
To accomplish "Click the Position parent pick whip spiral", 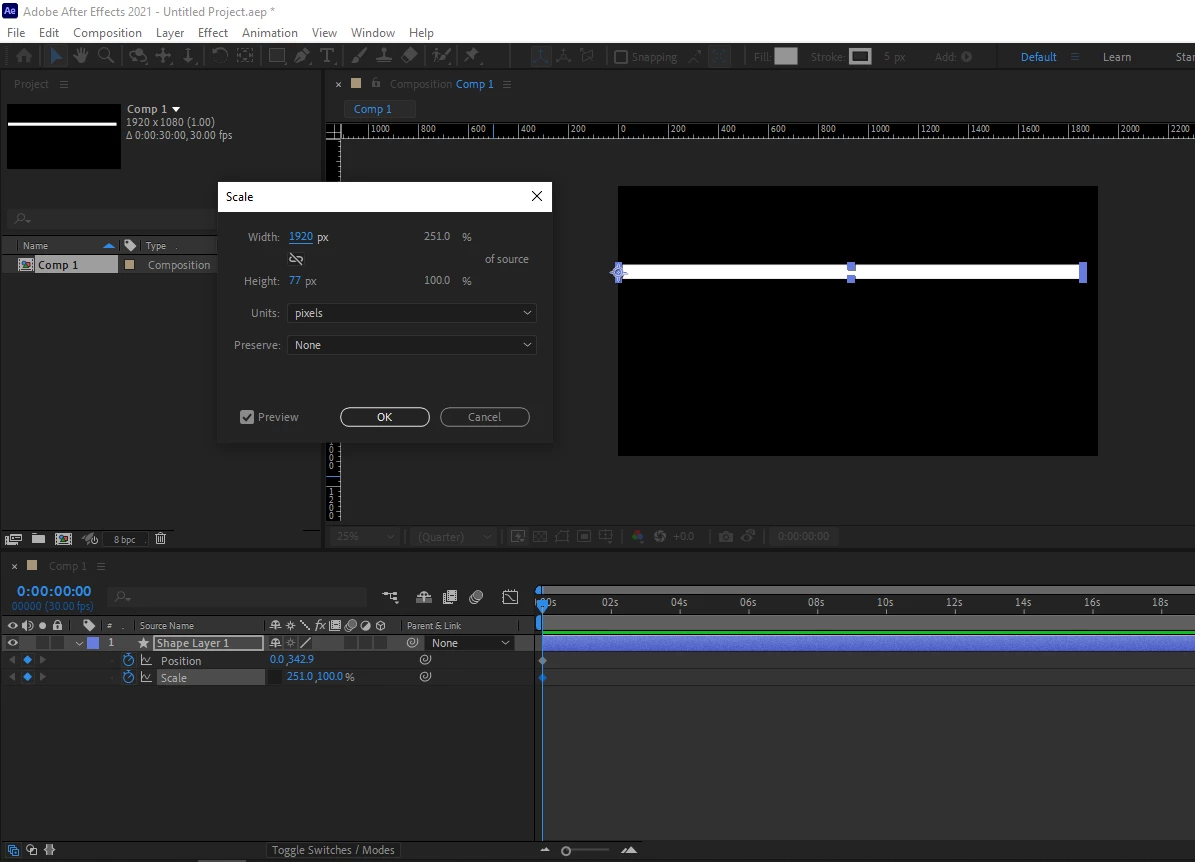I will pos(425,659).
